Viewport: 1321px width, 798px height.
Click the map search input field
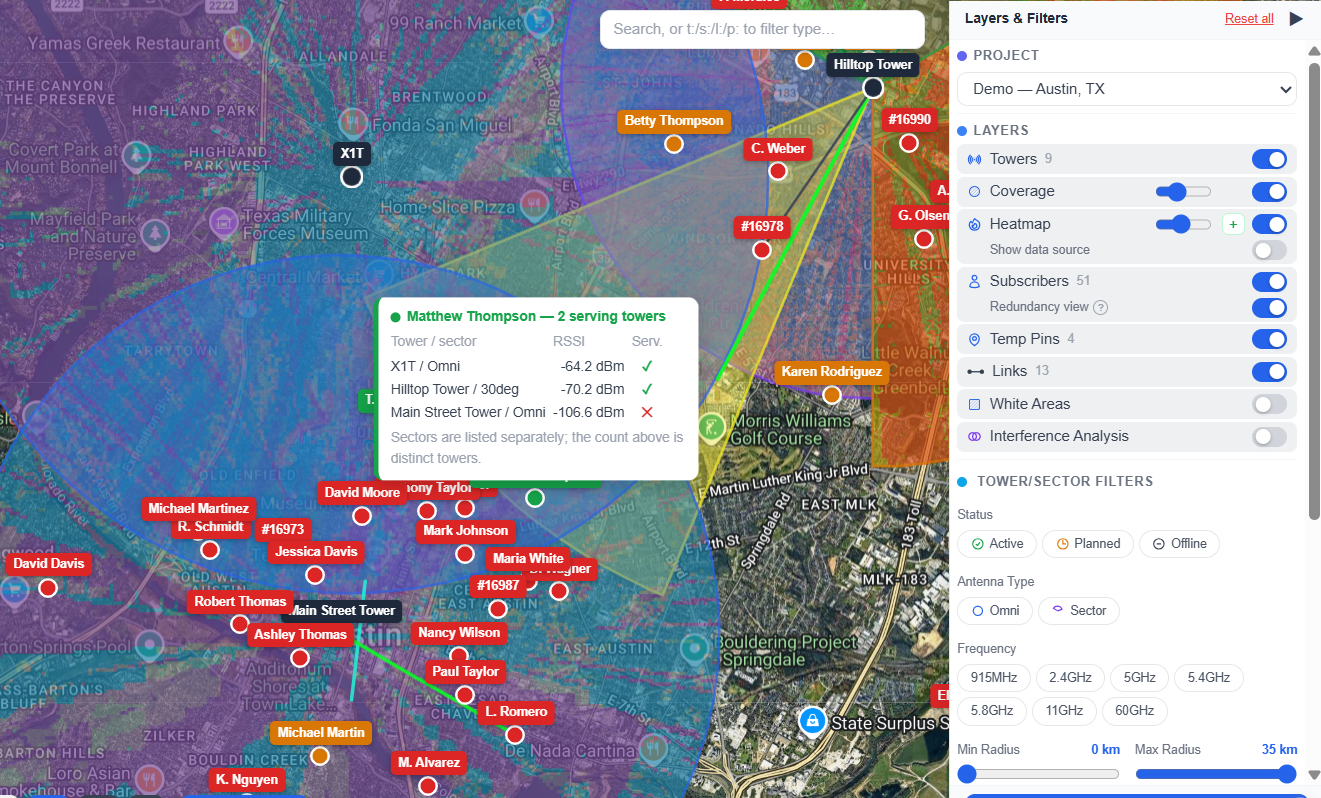coord(762,29)
